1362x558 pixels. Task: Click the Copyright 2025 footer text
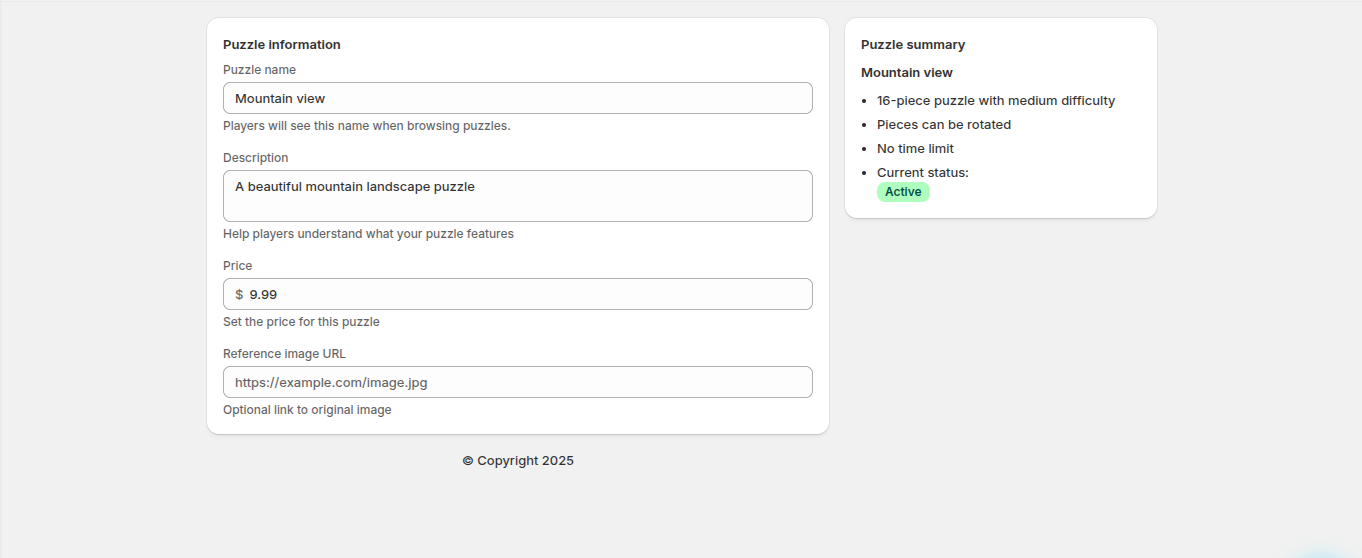[518, 461]
